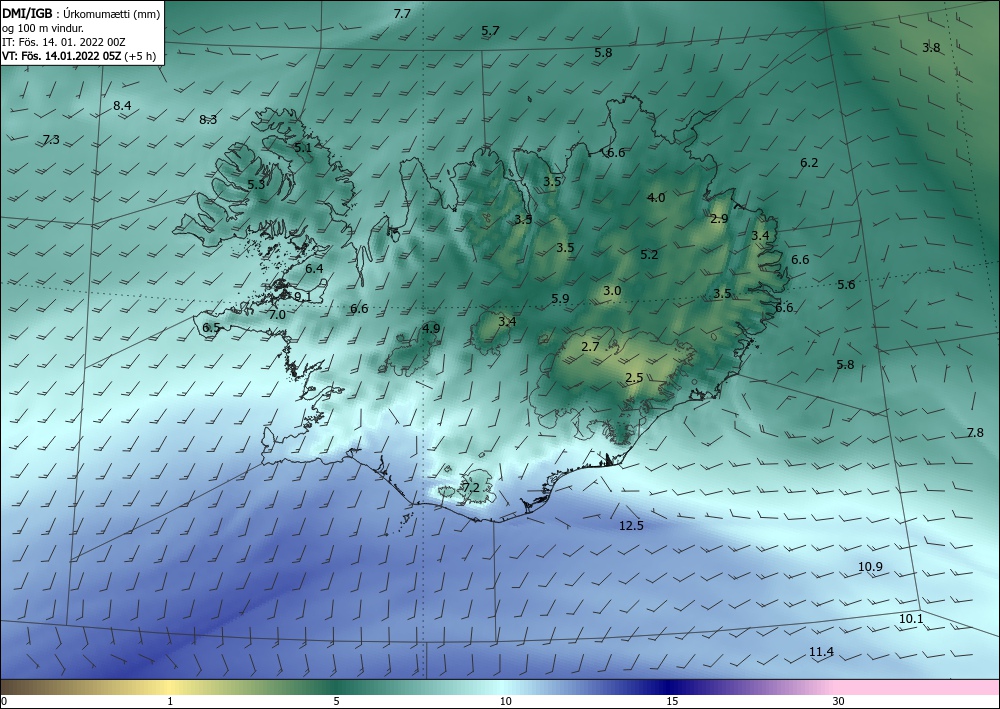
Task: Click the color scale tick label 15
Action: coord(672,702)
